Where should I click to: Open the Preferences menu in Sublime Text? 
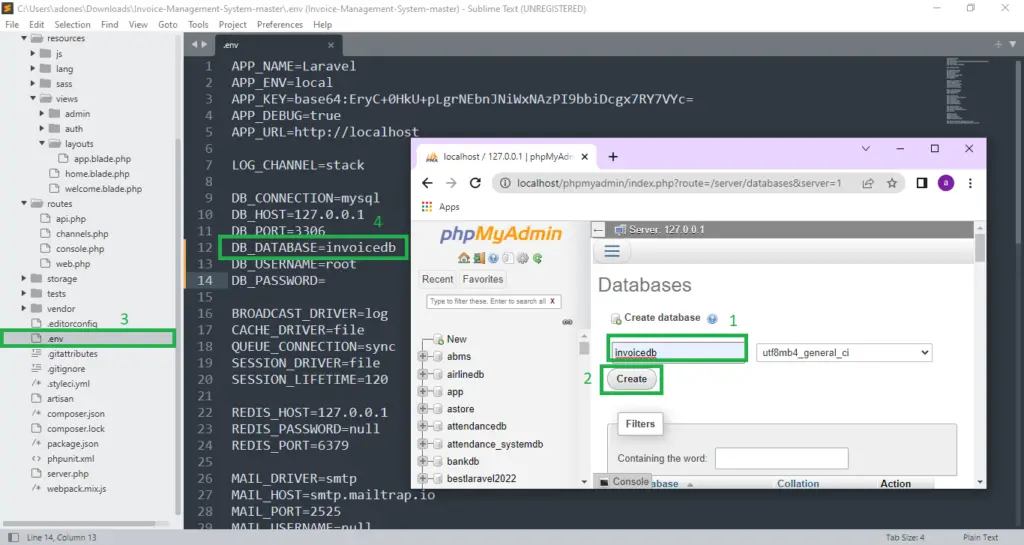(x=279, y=24)
